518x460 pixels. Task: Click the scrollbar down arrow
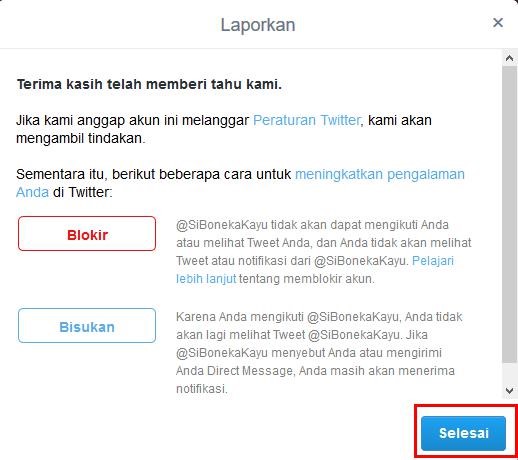[509, 390]
